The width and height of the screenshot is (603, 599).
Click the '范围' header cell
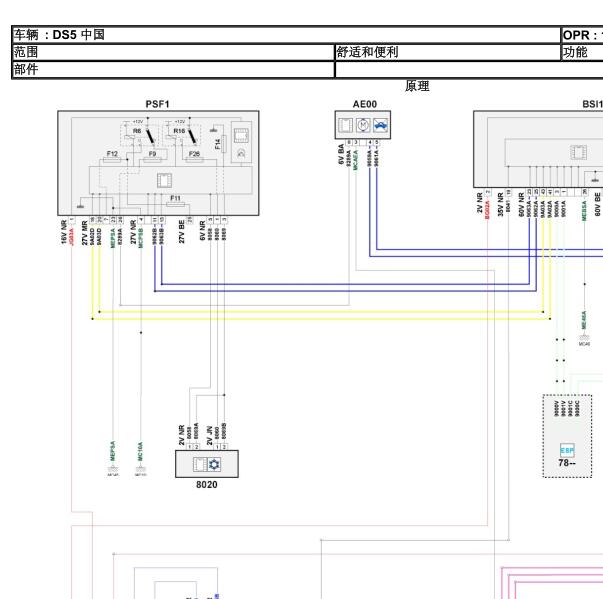(173, 52)
